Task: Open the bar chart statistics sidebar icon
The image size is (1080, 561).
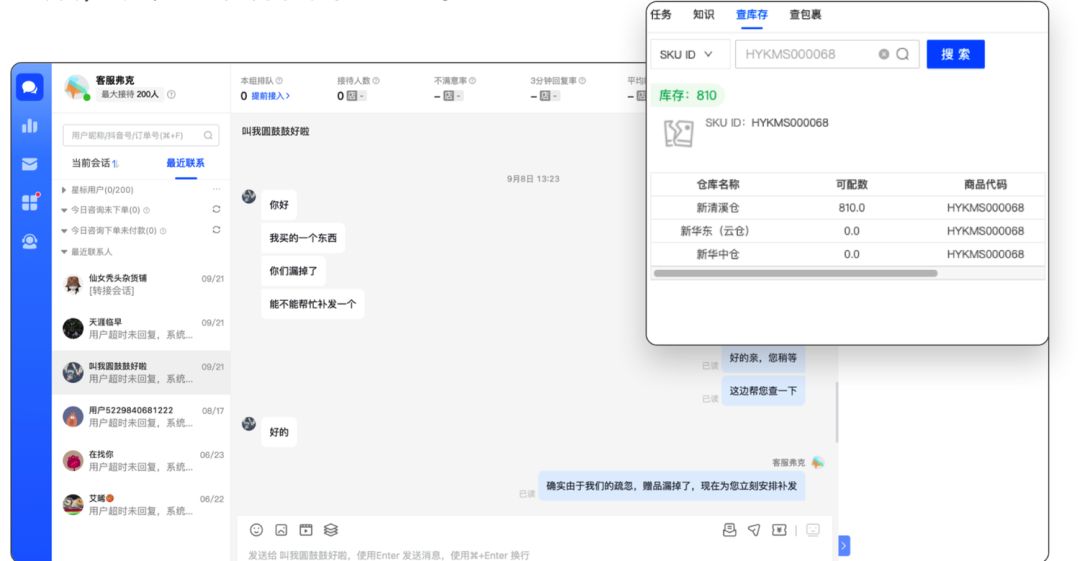Action: (30, 126)
